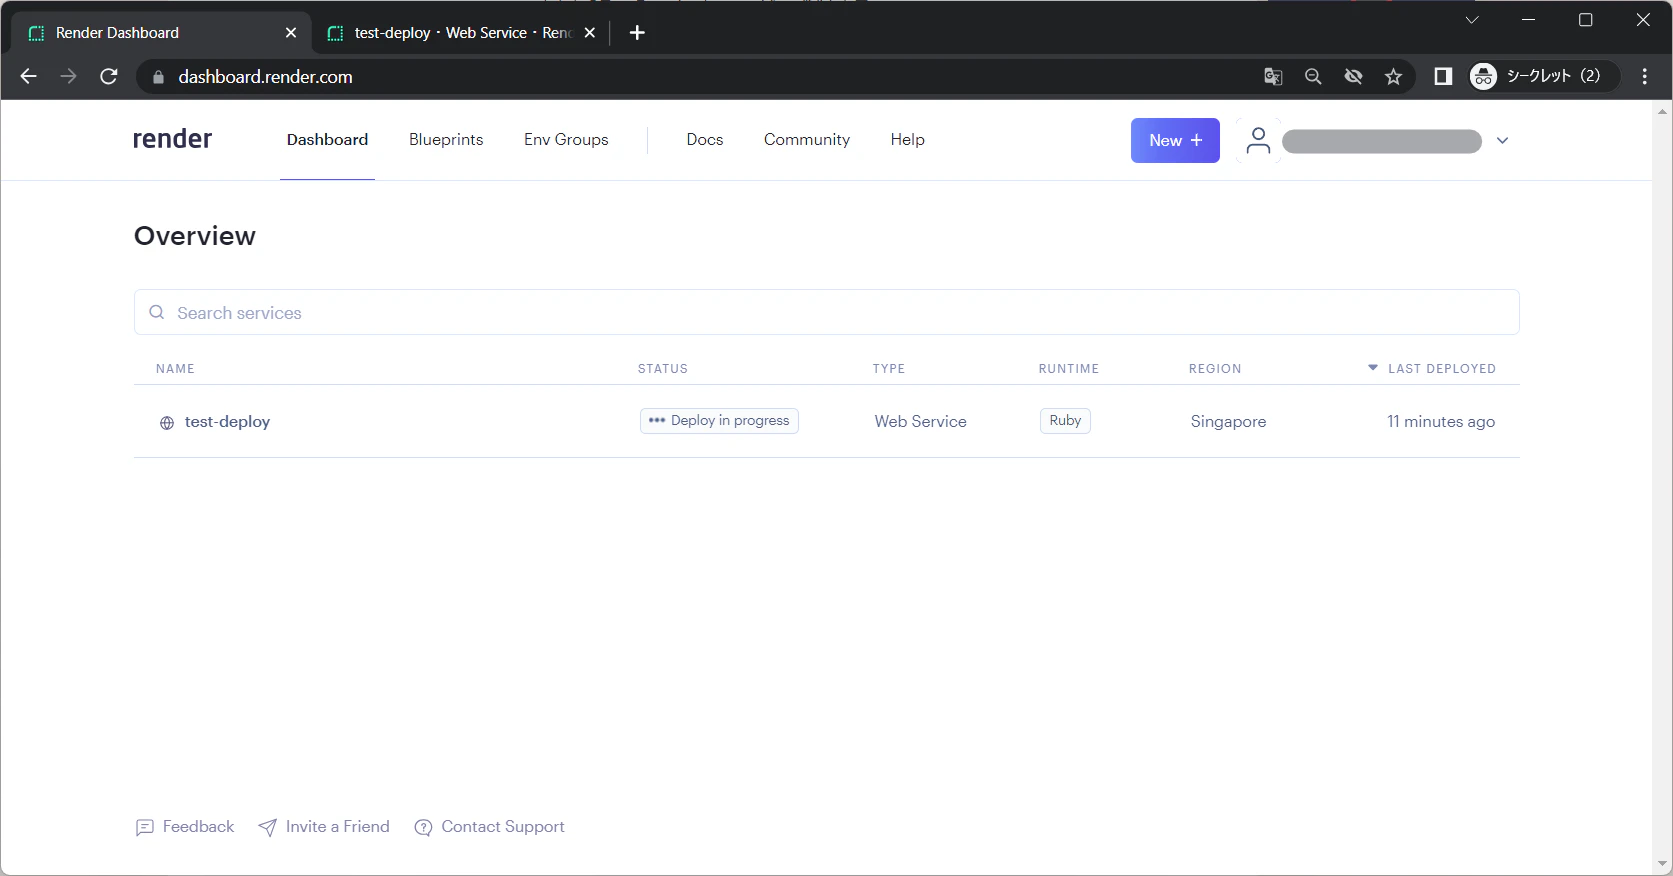
Task: Click the translate page icon in address bar
Action: [1273, 77]
